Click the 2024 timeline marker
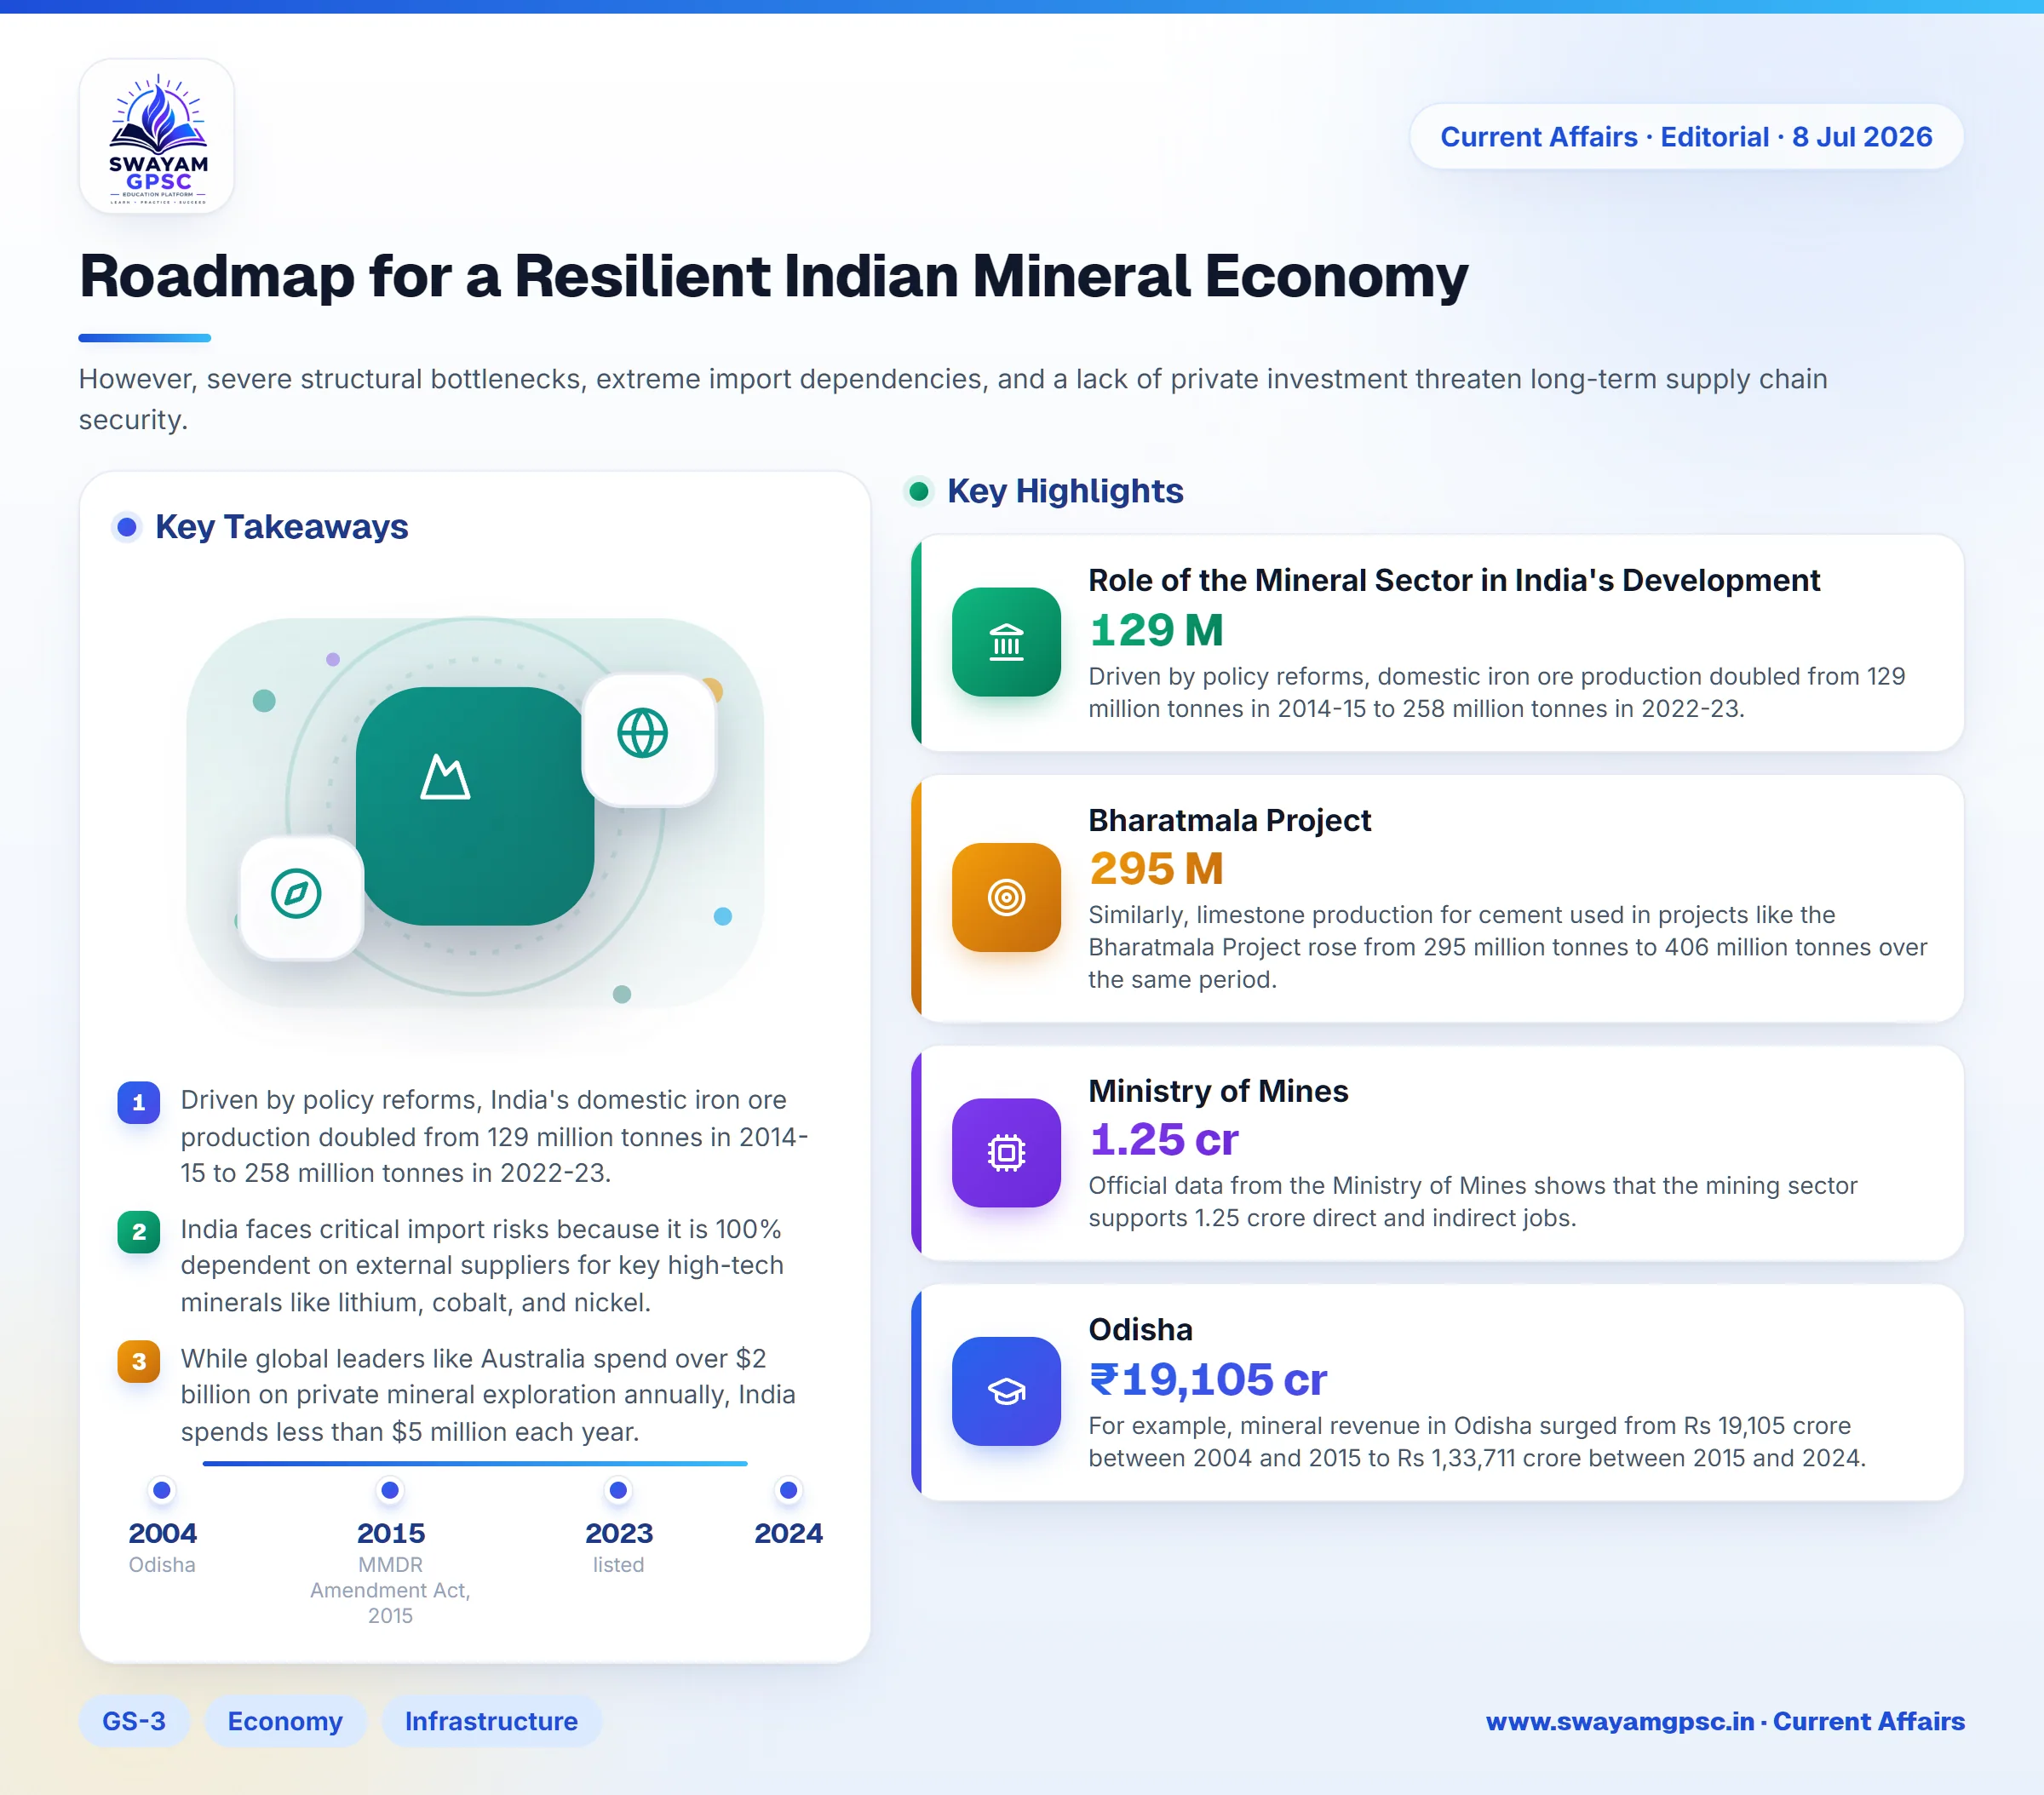This screenshot has height=1795, width=2044. tap(788, 1491)
